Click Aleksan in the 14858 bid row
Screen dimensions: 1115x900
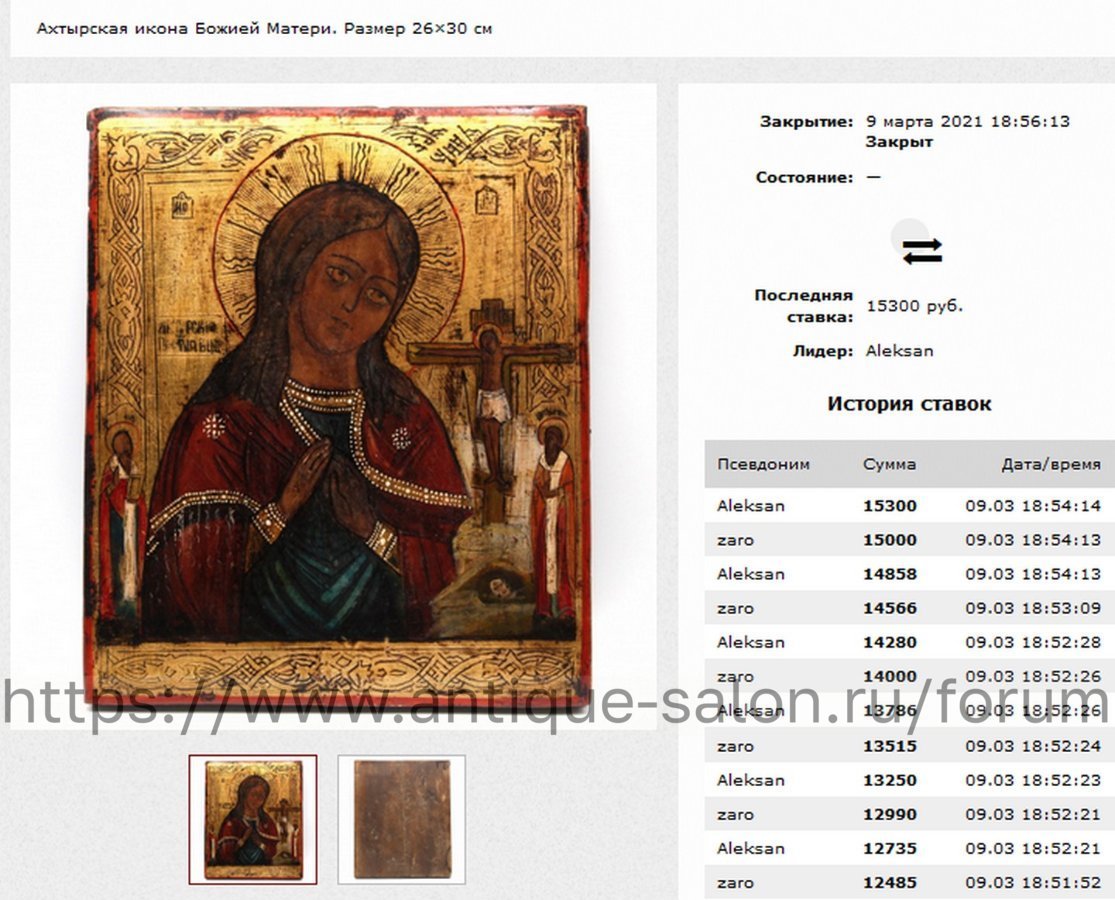pyautogui.click(x=751, y=574)
